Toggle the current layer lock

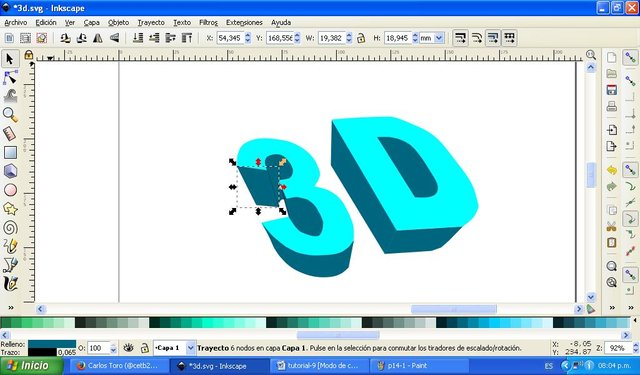(144, 348)
